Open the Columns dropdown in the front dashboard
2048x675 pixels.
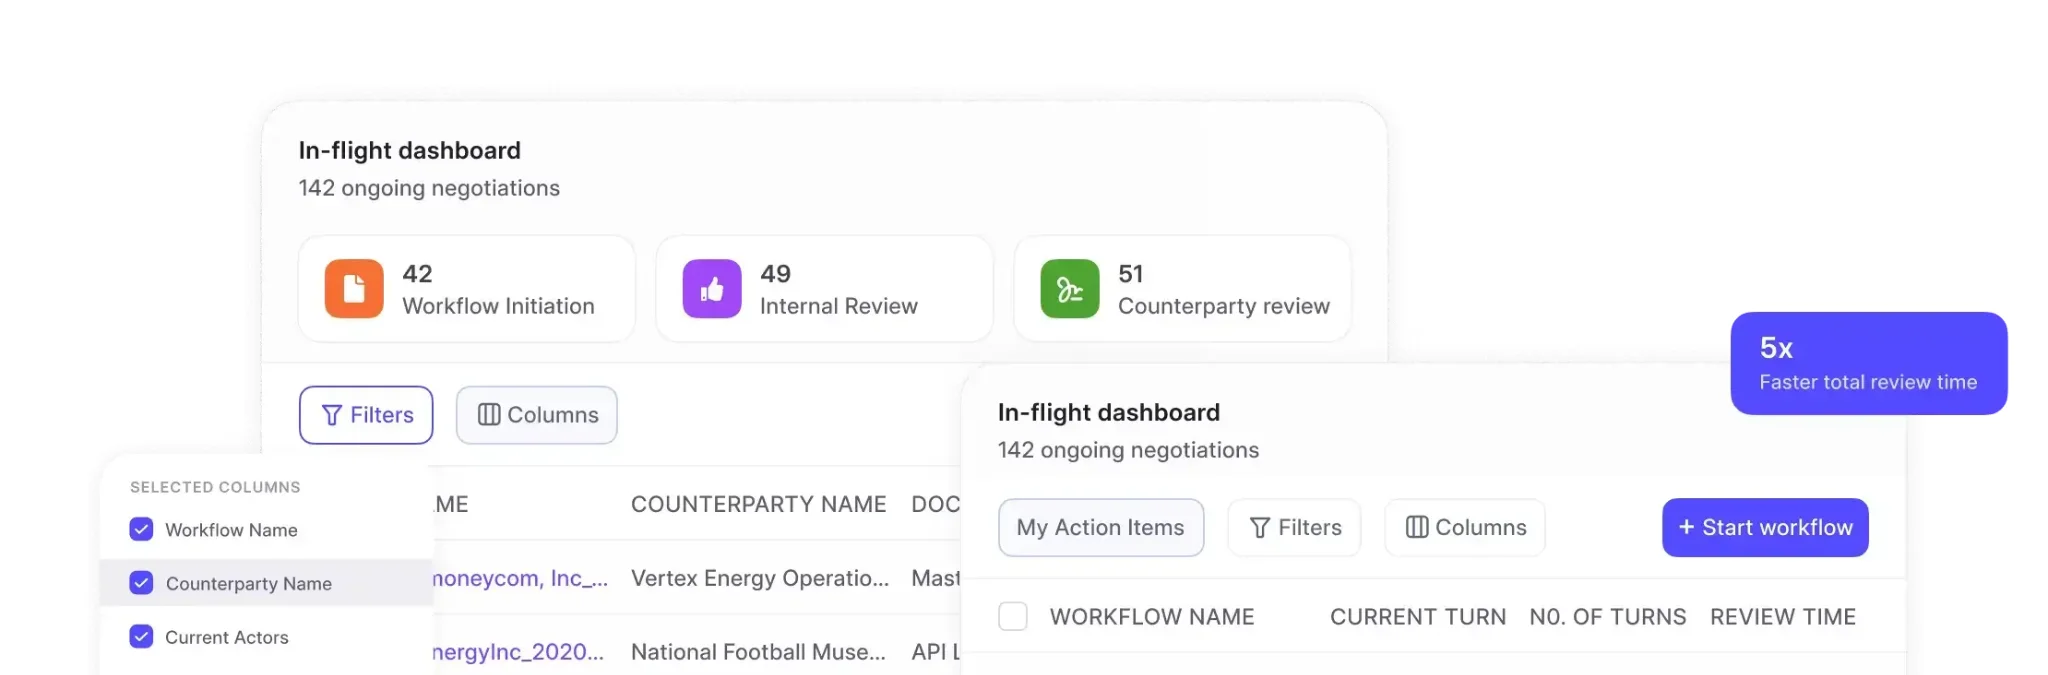(x=1465, y=527)
